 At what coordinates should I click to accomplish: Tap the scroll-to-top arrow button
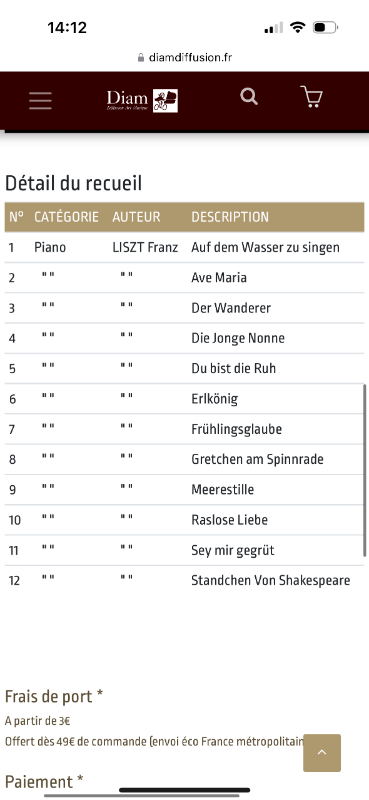tap(322, 753)
